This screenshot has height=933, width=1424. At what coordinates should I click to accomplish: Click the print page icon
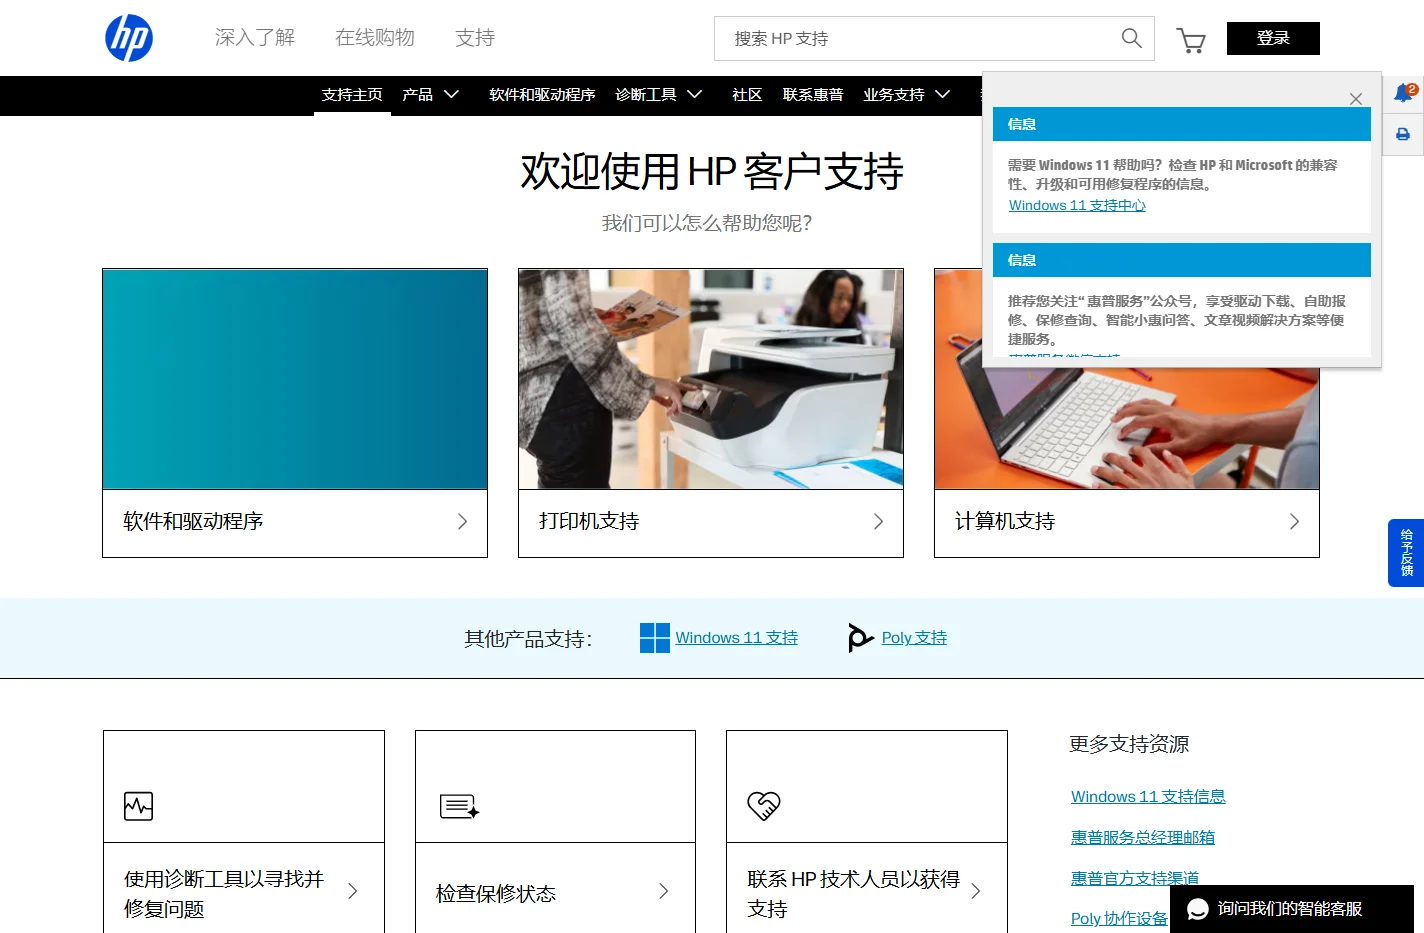1403,134
